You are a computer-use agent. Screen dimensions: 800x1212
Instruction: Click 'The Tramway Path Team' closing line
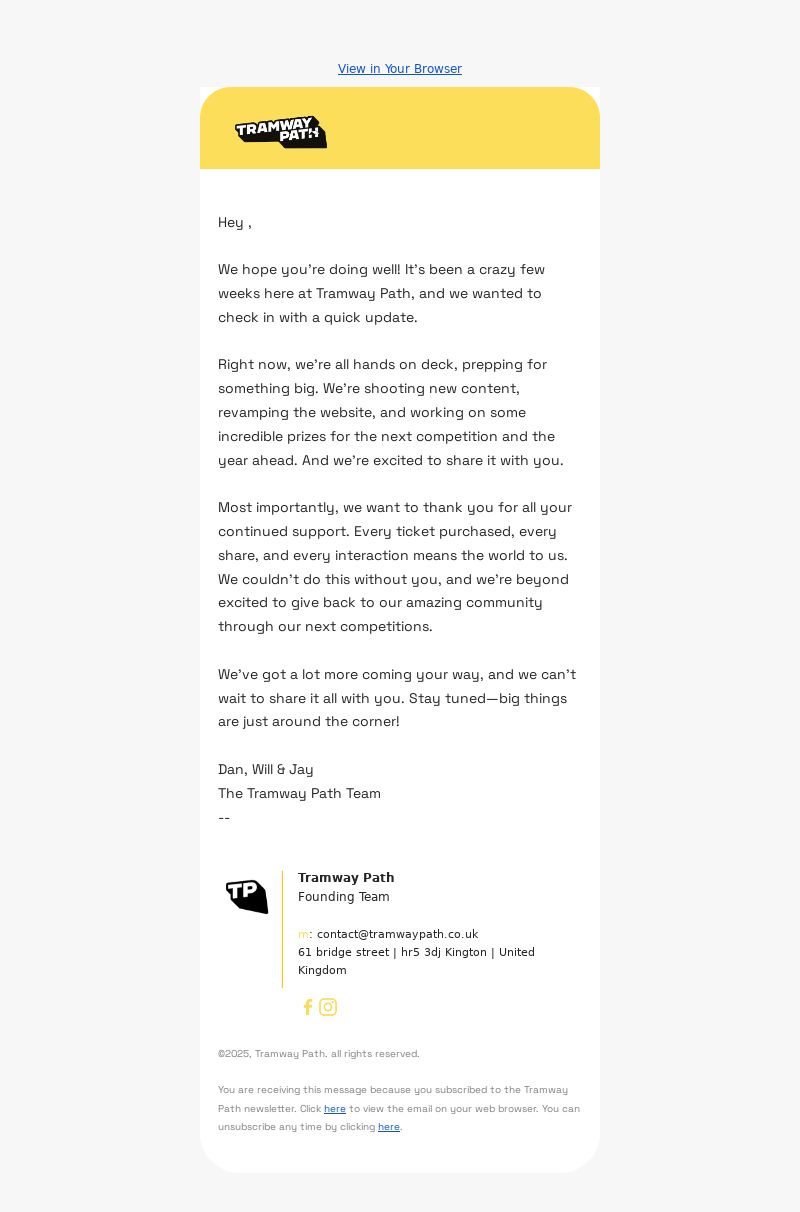300,793
